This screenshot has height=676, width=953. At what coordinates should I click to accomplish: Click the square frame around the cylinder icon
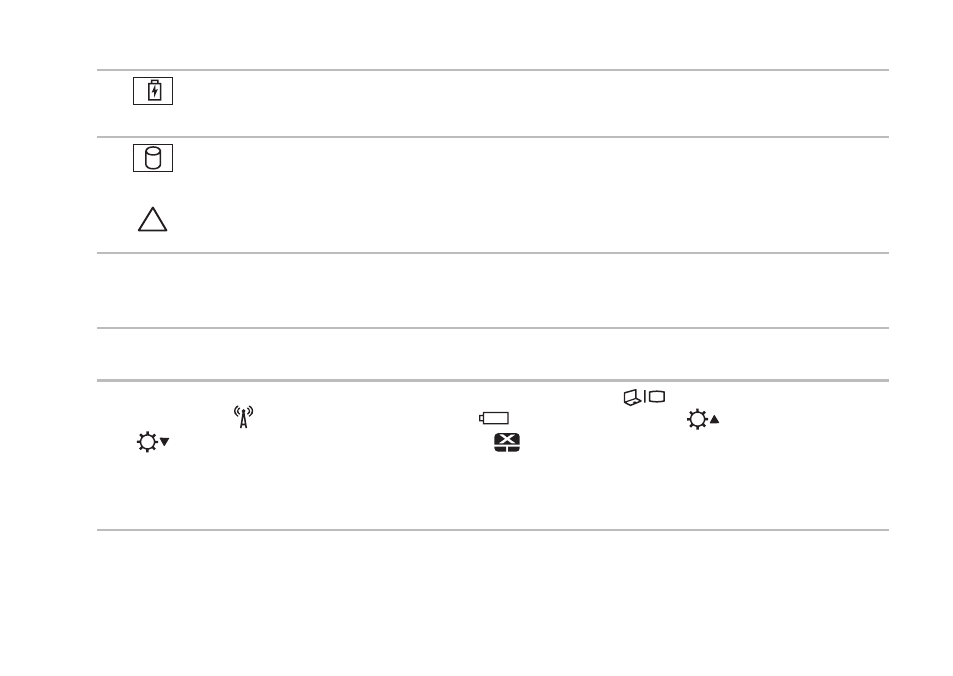coord(153,158)
